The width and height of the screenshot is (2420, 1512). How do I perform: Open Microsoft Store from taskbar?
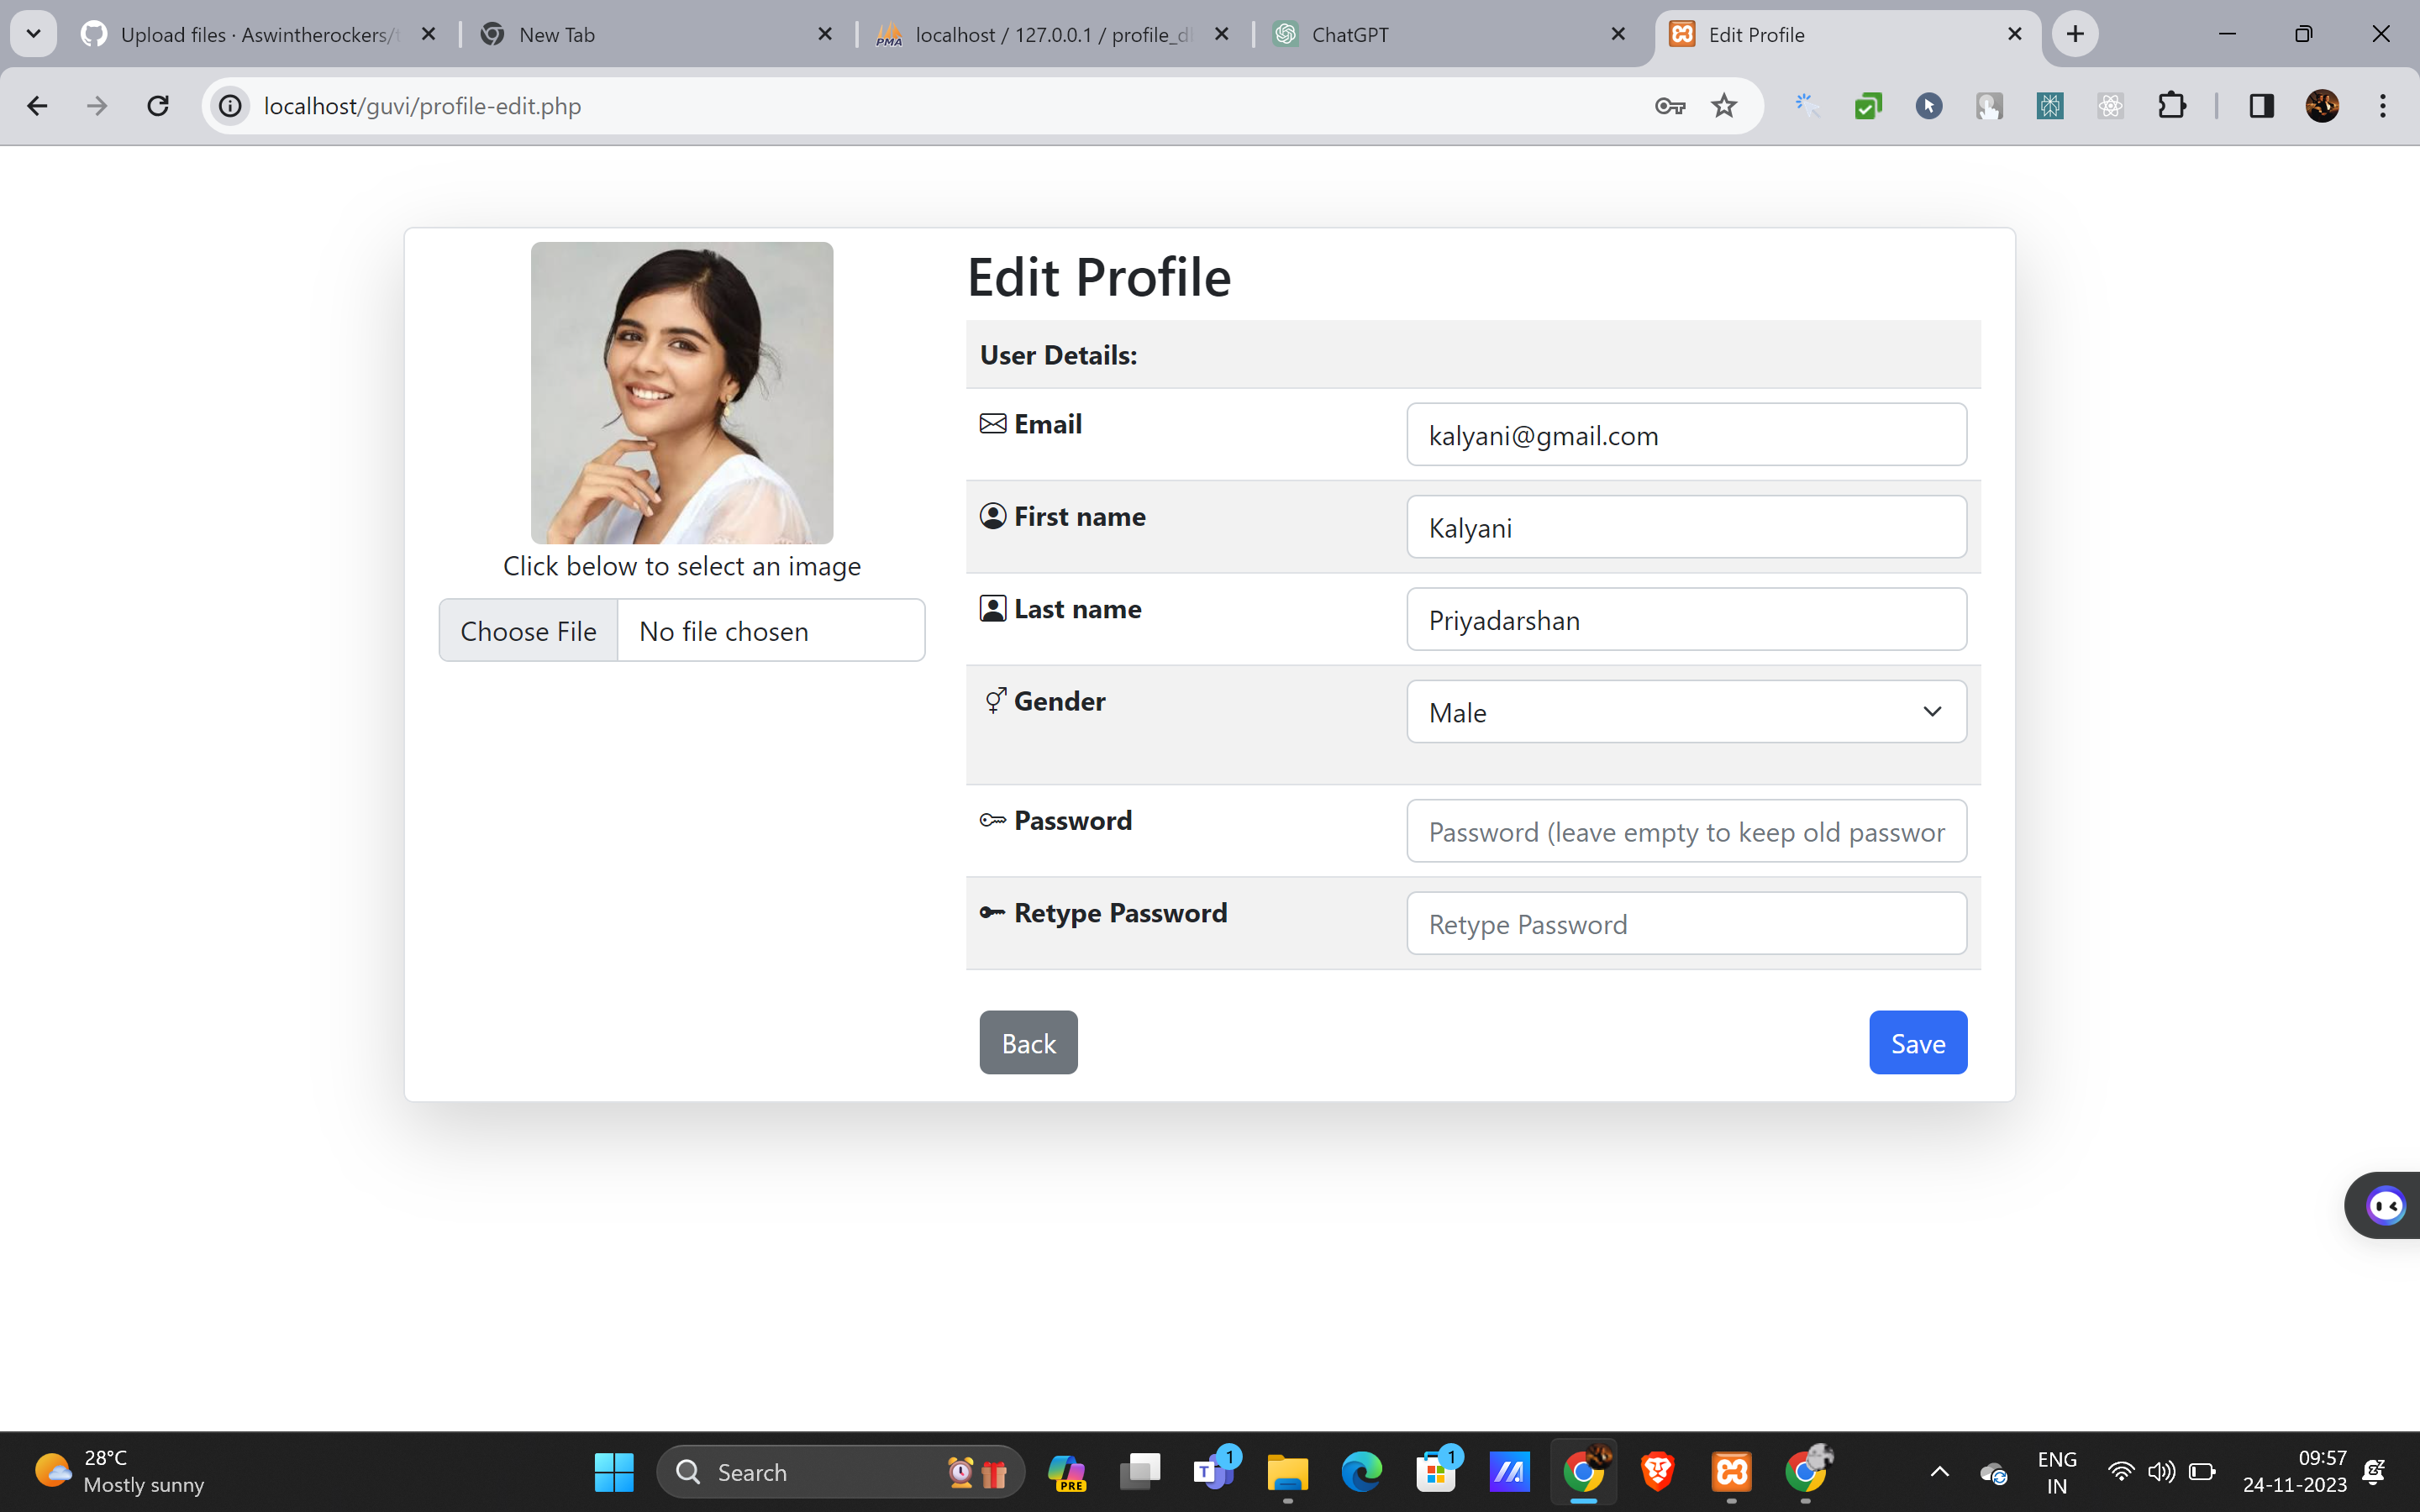pyautogui.click(x=1435, y=1472)
